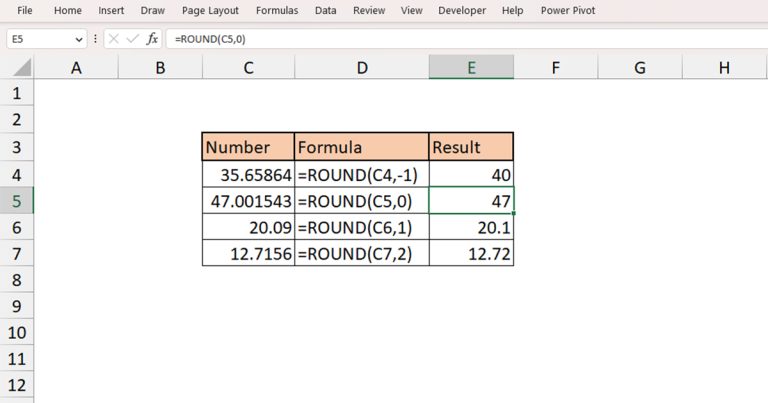Click the =ROUND(C7,2) formula cell
The image size is (768, 403).
point(362,254)
